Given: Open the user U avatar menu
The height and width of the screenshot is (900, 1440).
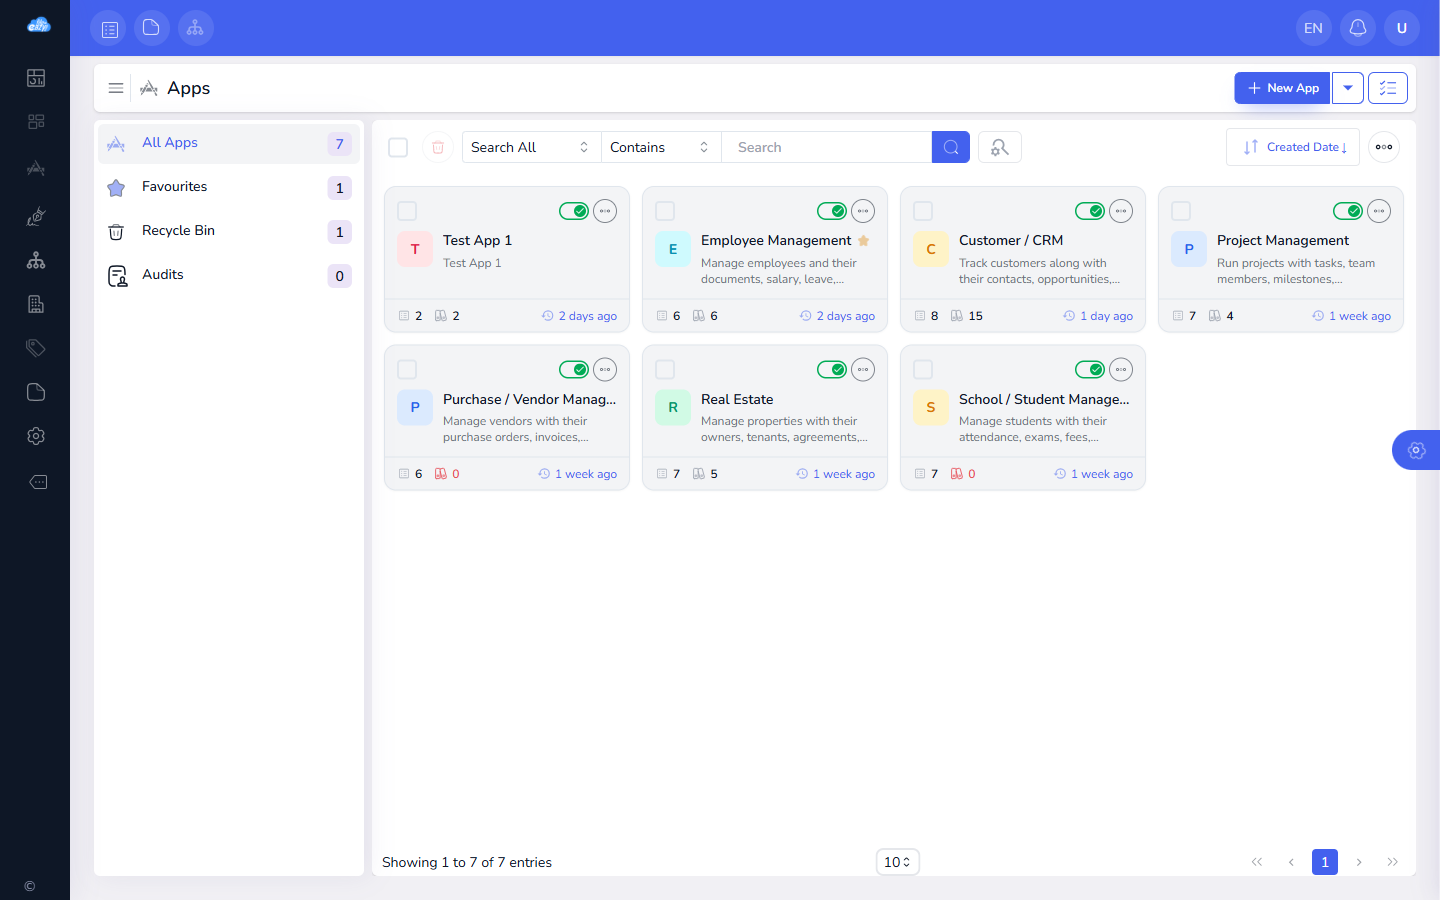Looking at the screenshot, I should (x=1401, y=28).
